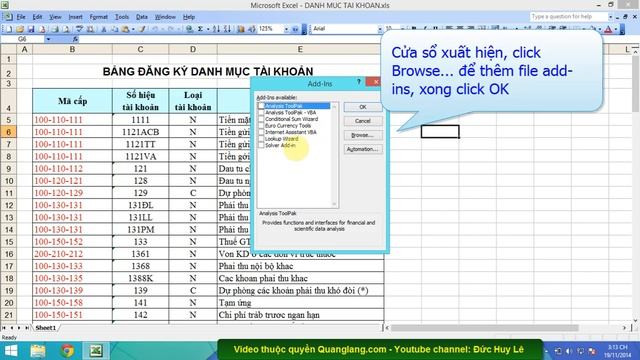Click the Save floppy disk icon

pos(31,29)
